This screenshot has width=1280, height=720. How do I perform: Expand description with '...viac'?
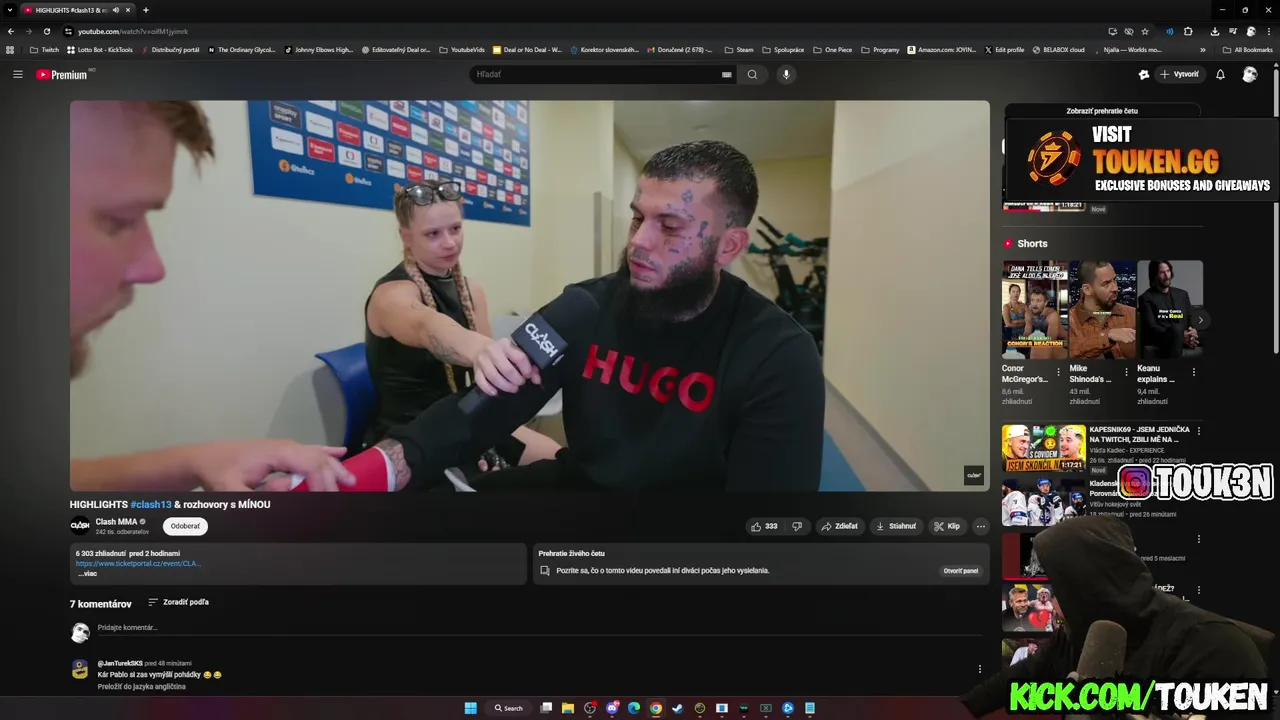pos(87,574)
